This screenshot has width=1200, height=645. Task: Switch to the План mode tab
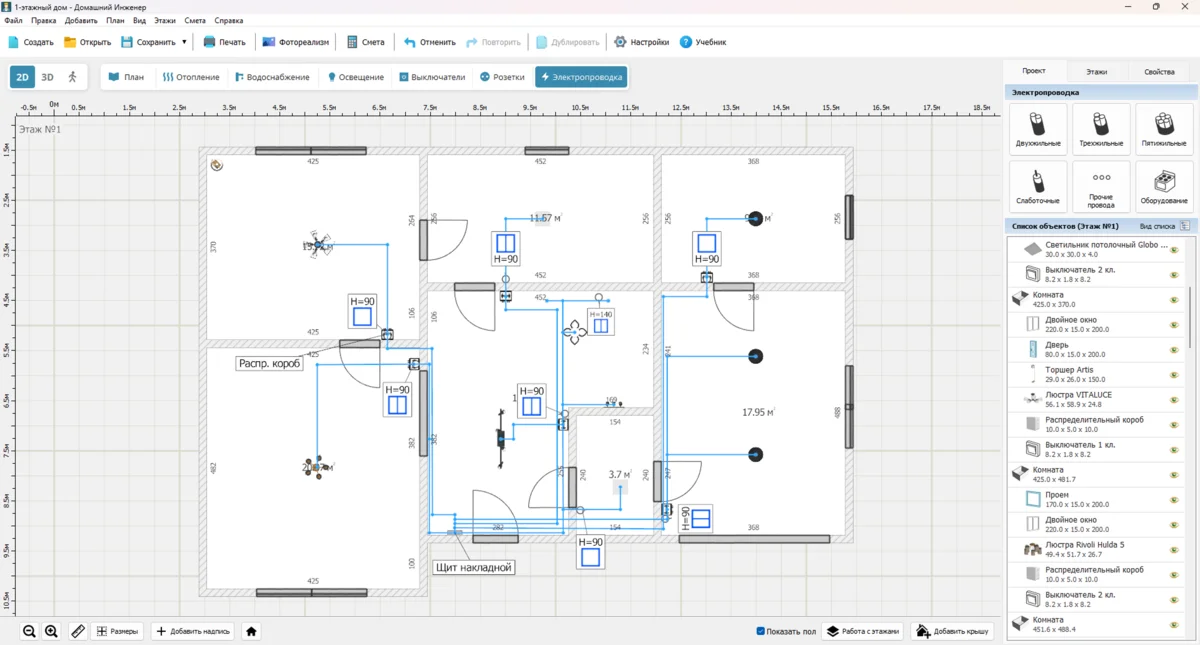pyautogui.click(x=127, y=77)
